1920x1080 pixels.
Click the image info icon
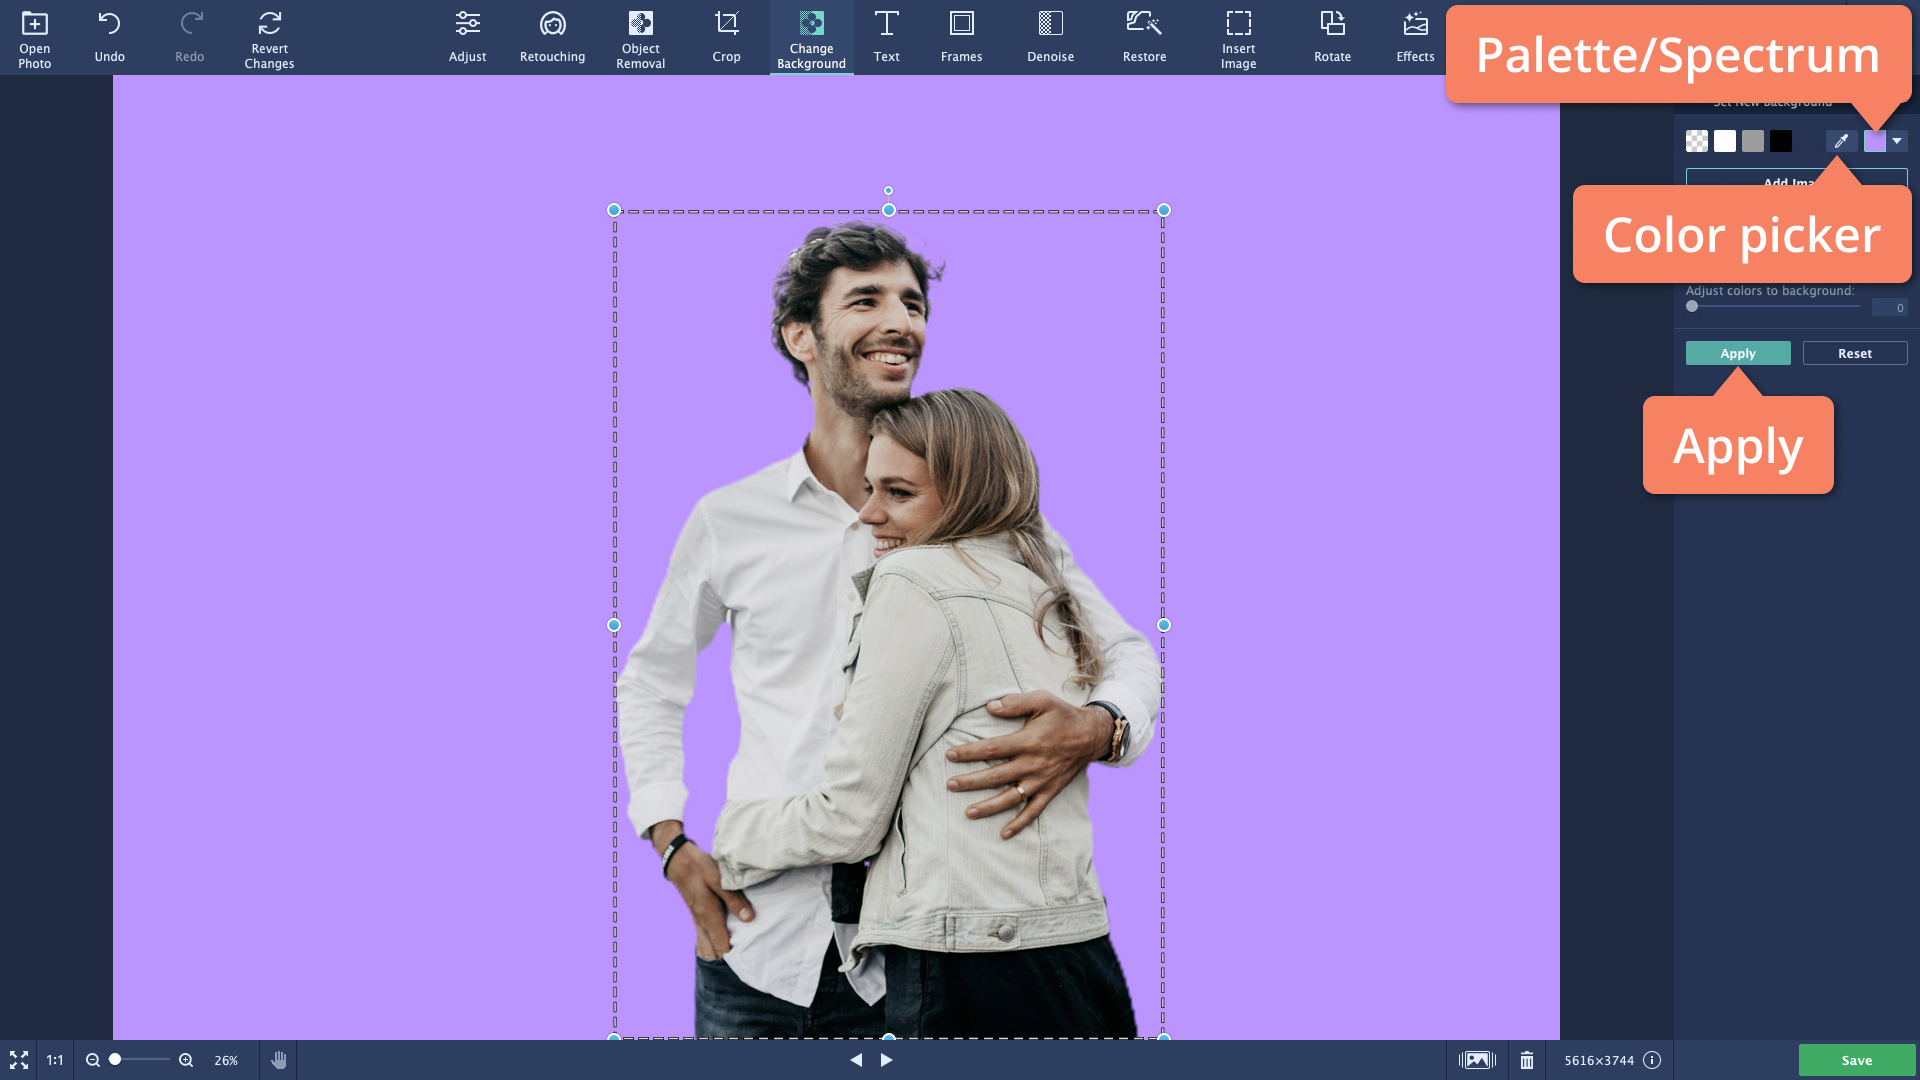pos(1652,1060)
